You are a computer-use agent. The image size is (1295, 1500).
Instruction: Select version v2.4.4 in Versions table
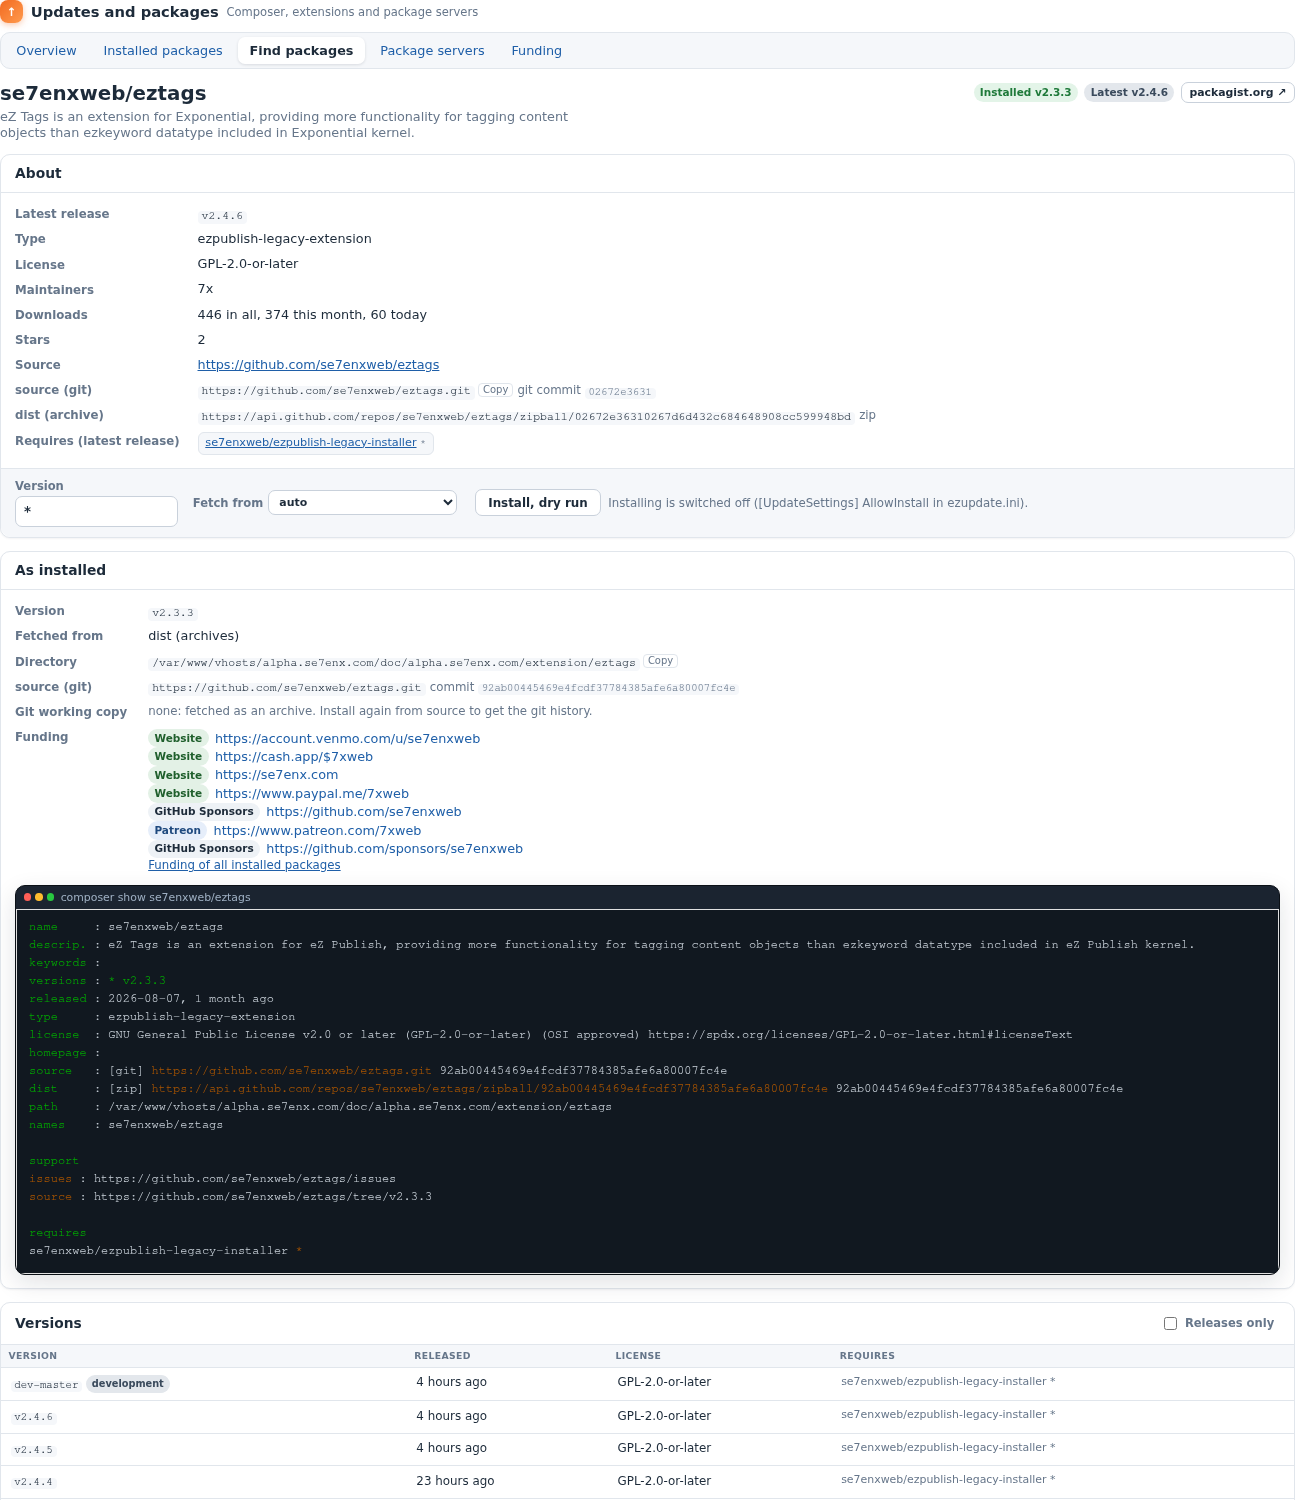34,1482
